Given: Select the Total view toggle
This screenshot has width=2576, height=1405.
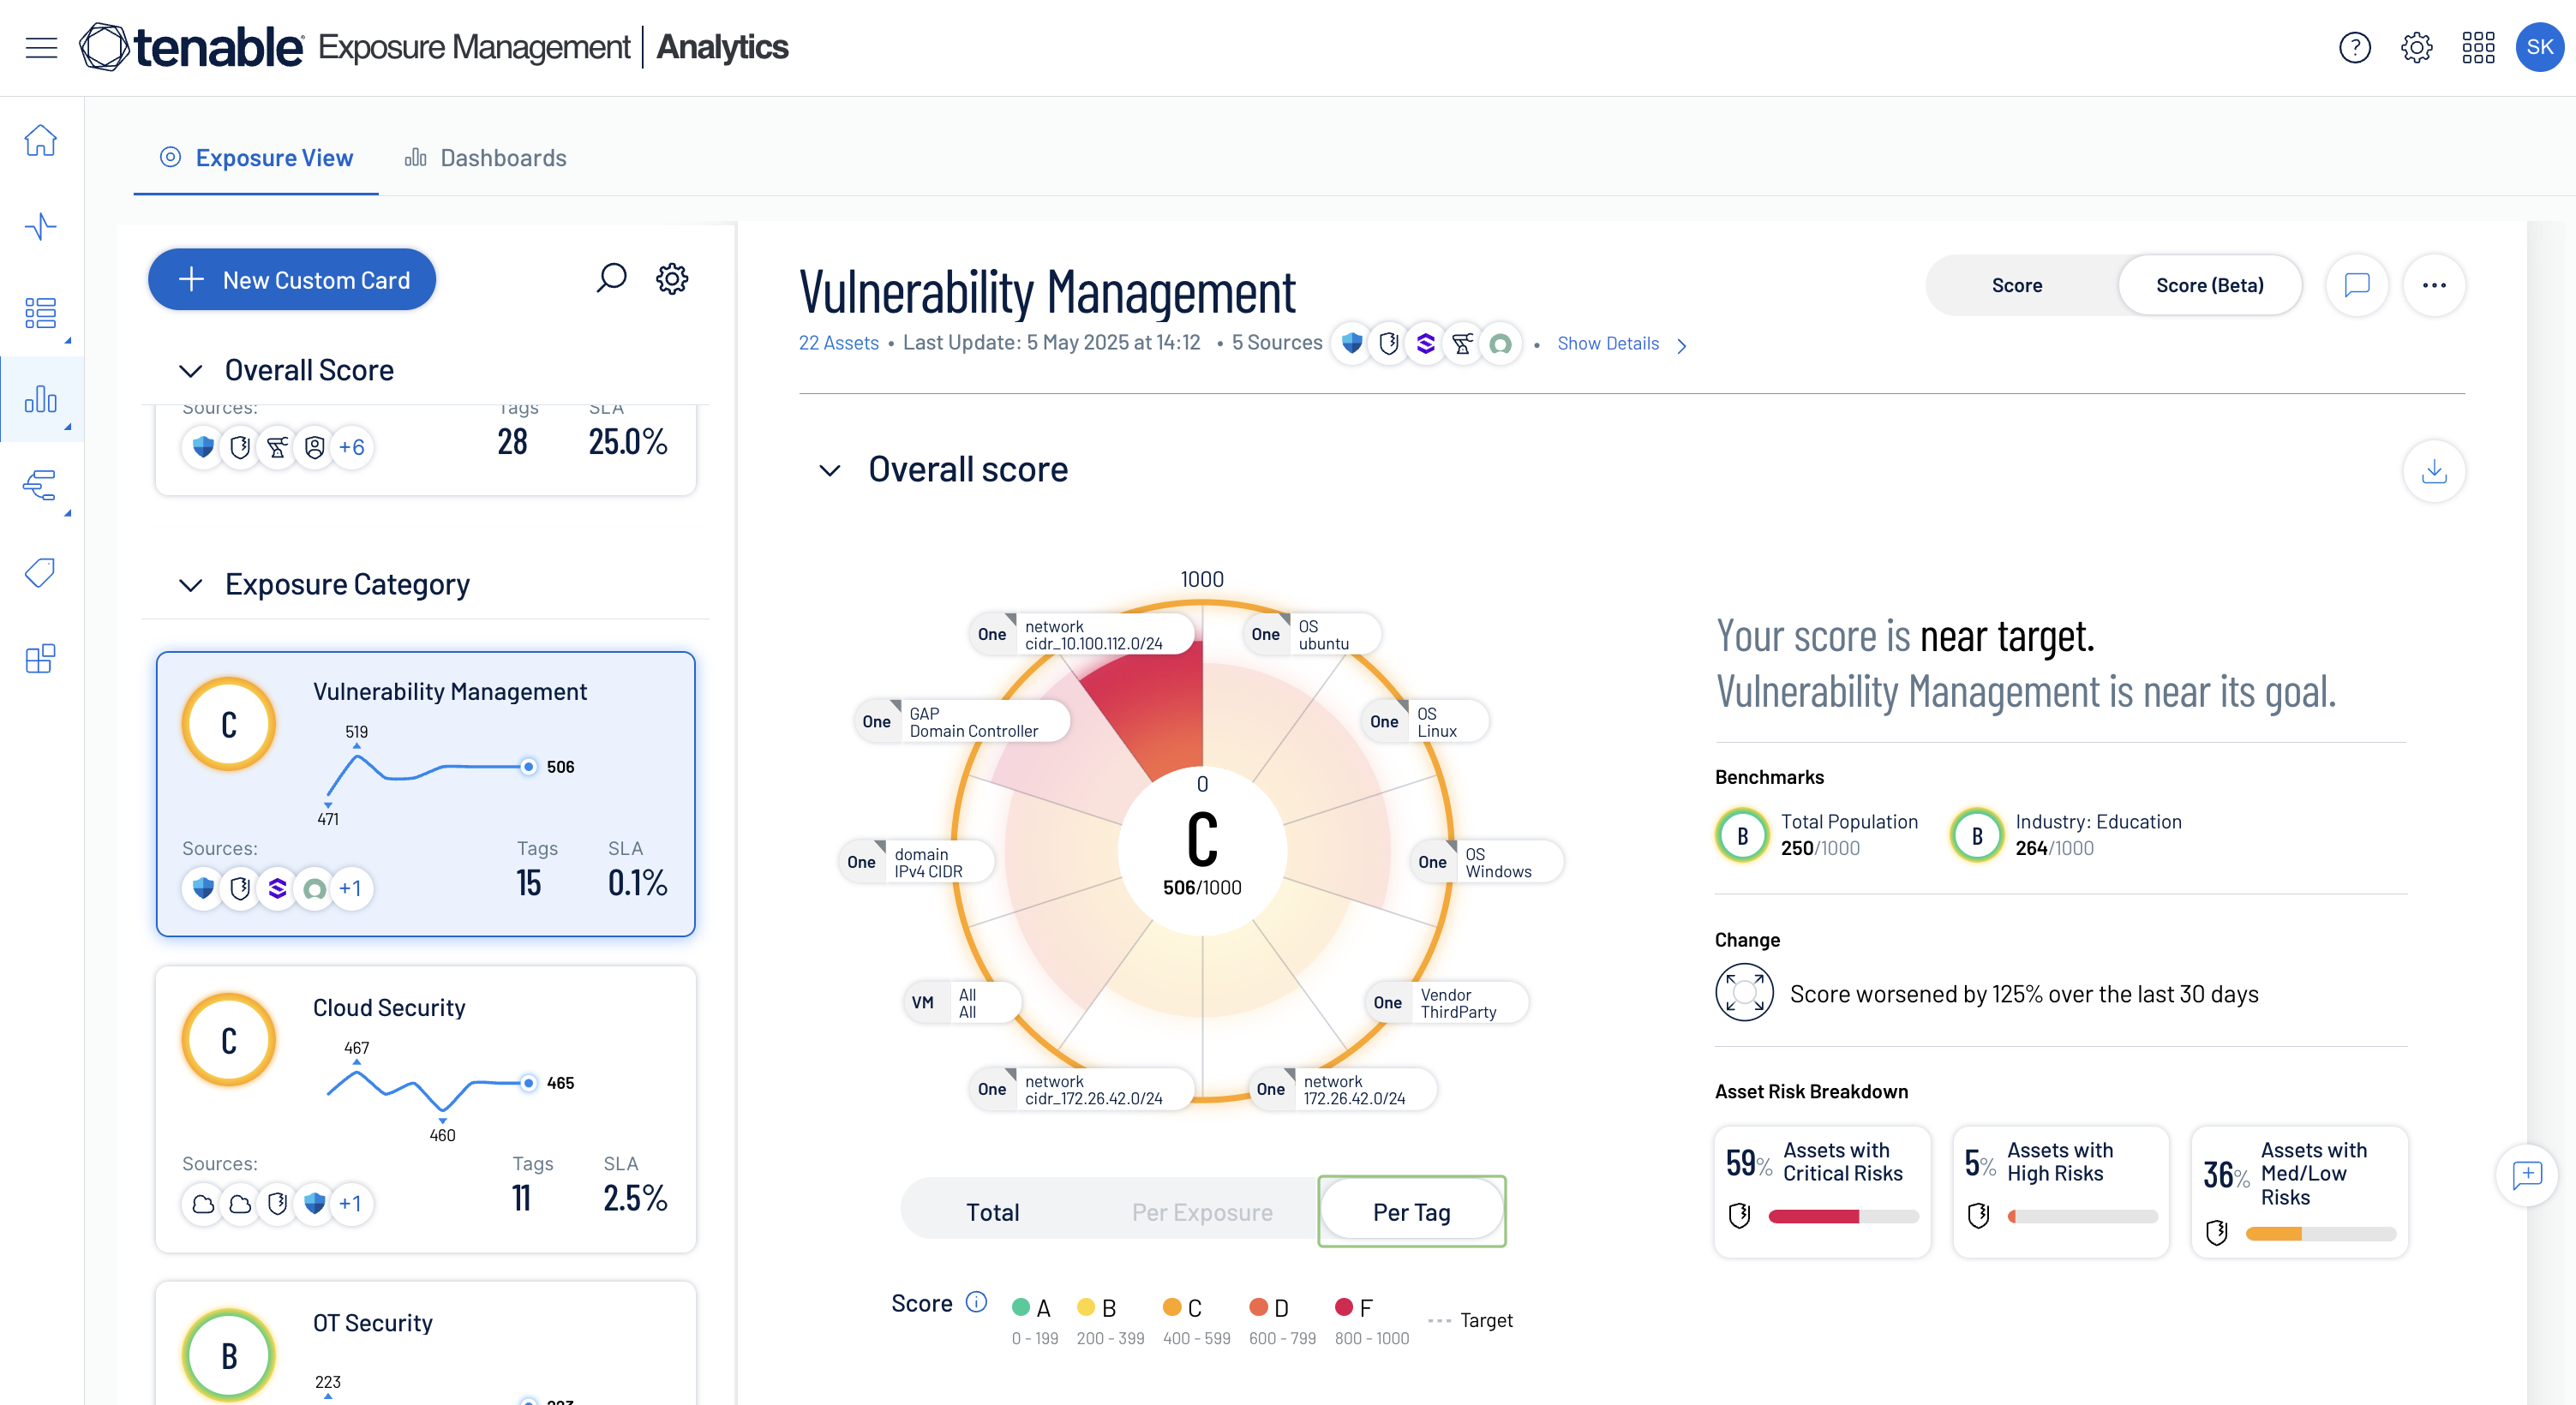Looking at the screenshot, I should [x=992, y=1212].
